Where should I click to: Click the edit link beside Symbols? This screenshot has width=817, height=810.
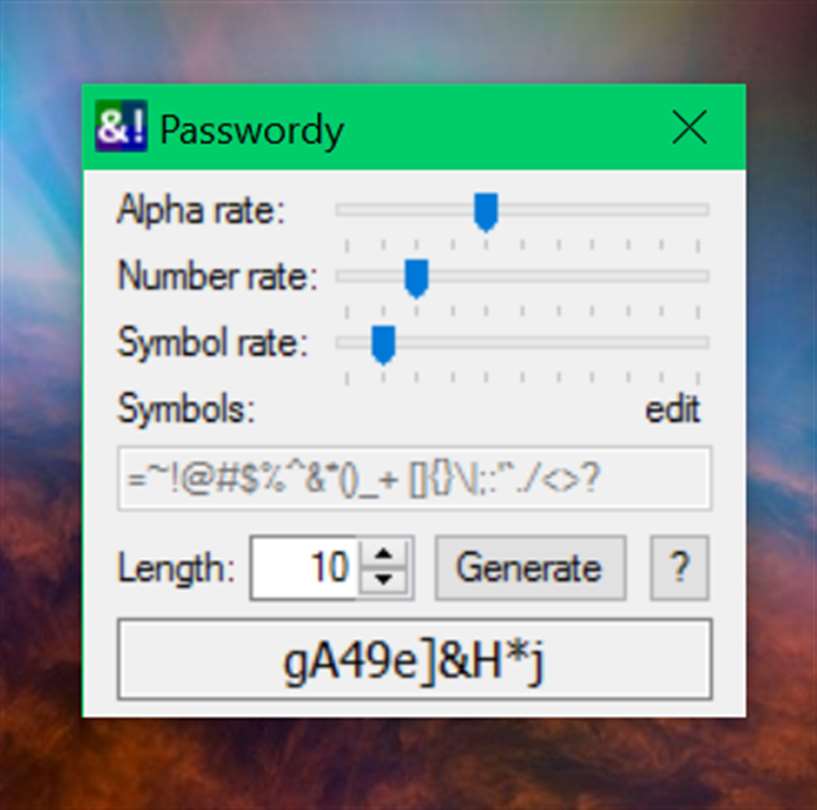tap(672, 410)
